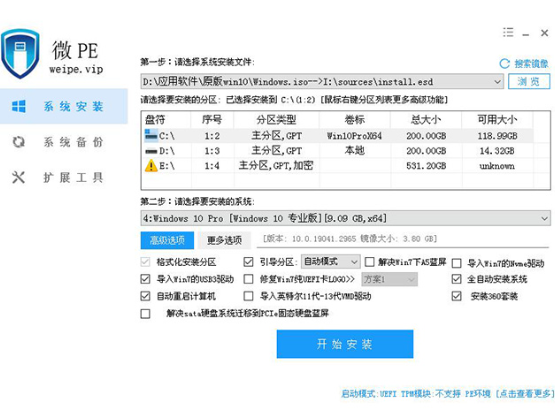Select the 本地 volume label cell

coord(355,151)
